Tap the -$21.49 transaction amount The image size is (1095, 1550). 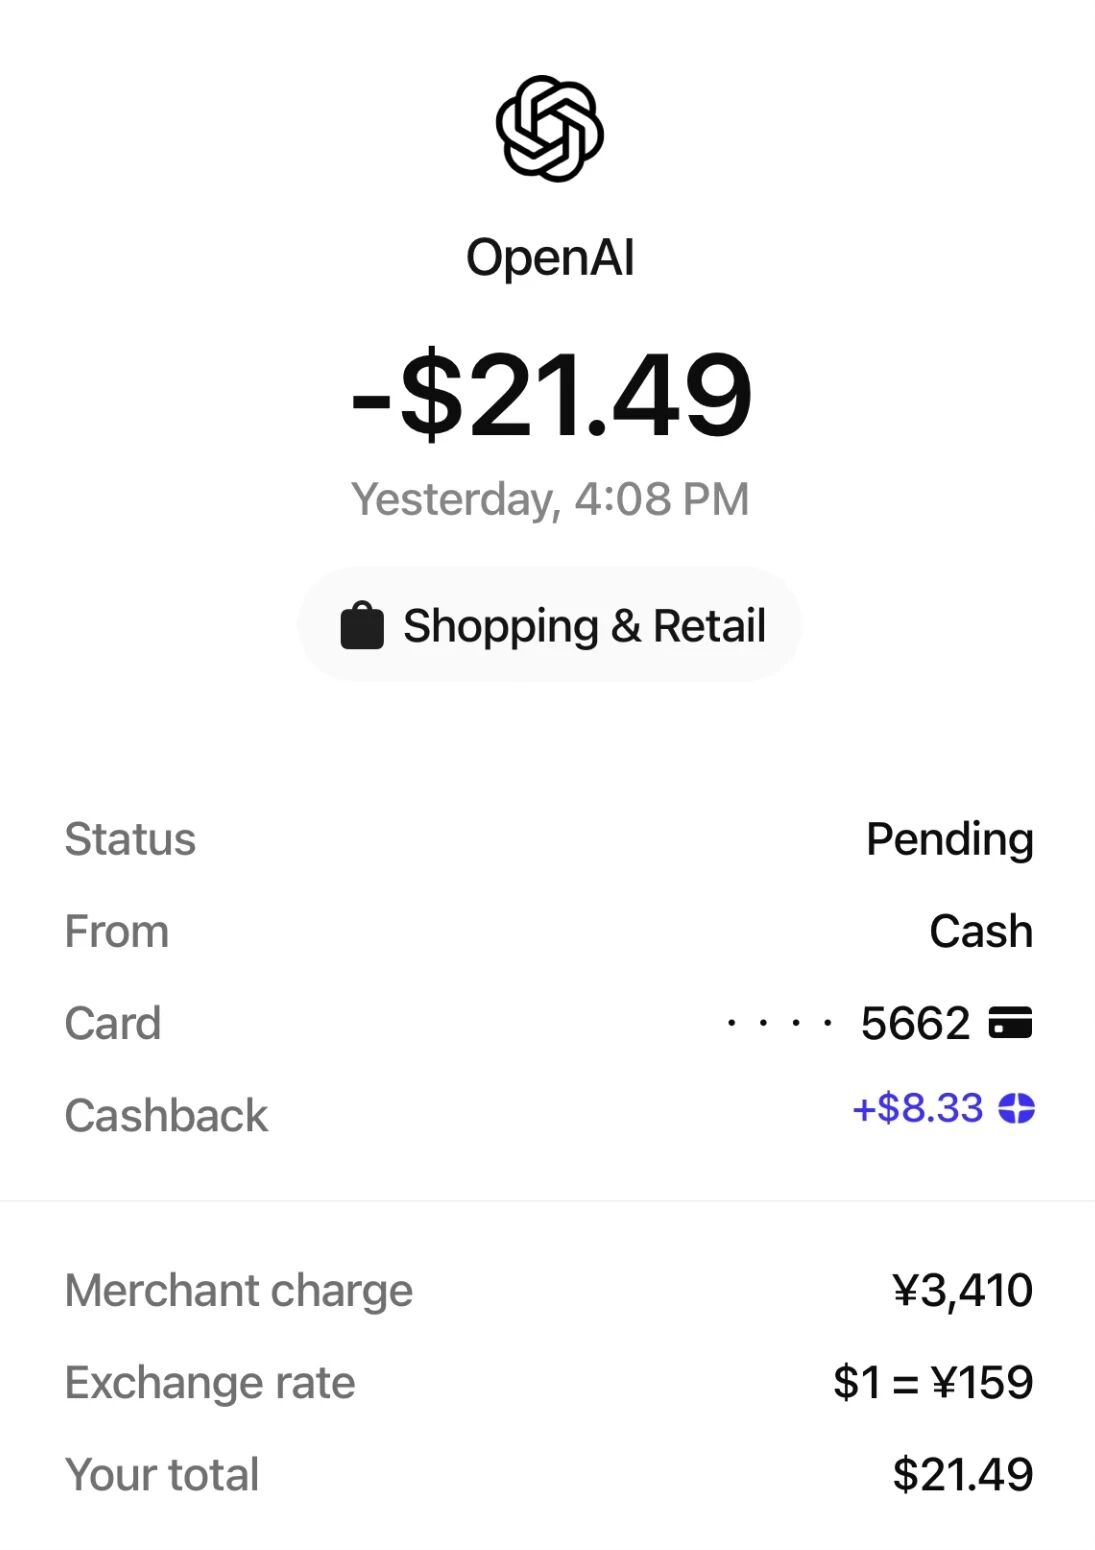pos(551,395)
